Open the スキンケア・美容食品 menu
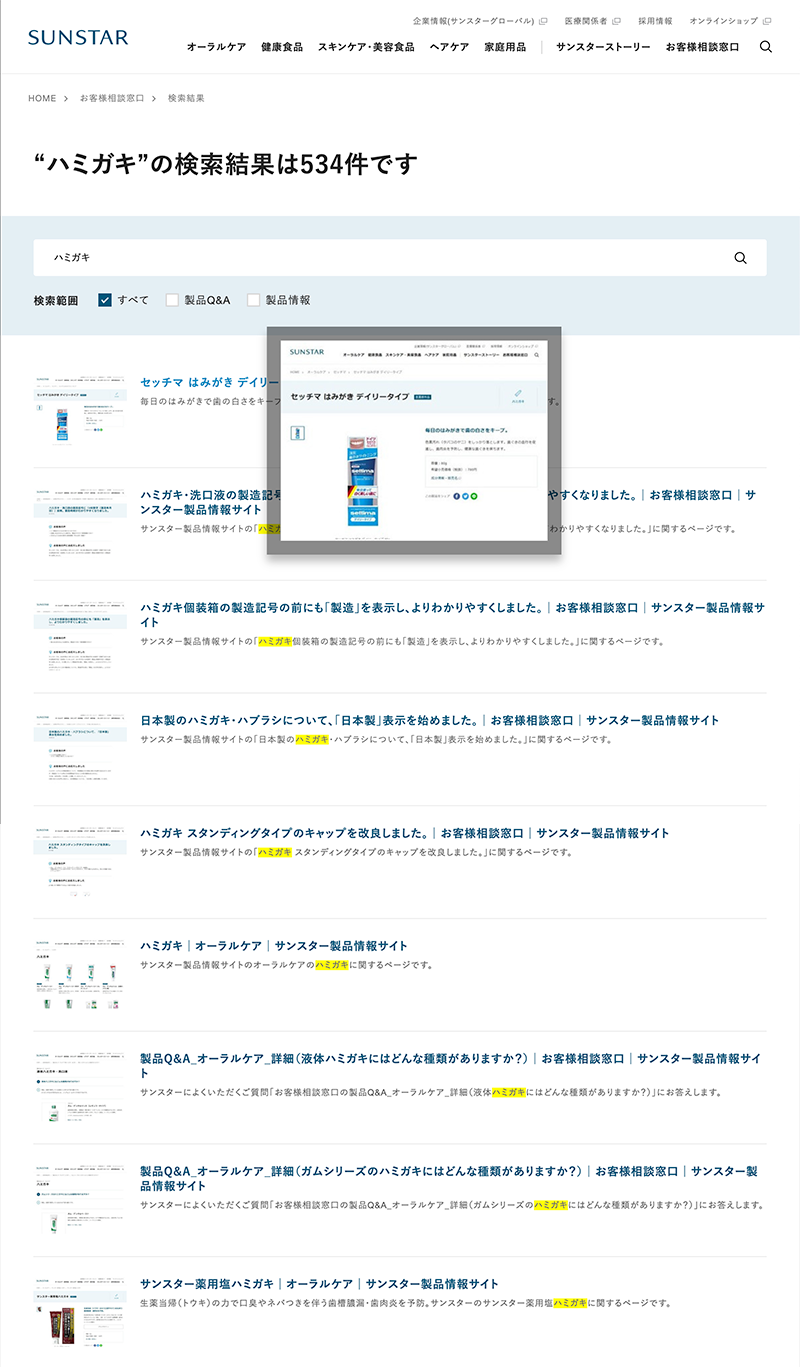800x1367 pixels. pos(366,47)
